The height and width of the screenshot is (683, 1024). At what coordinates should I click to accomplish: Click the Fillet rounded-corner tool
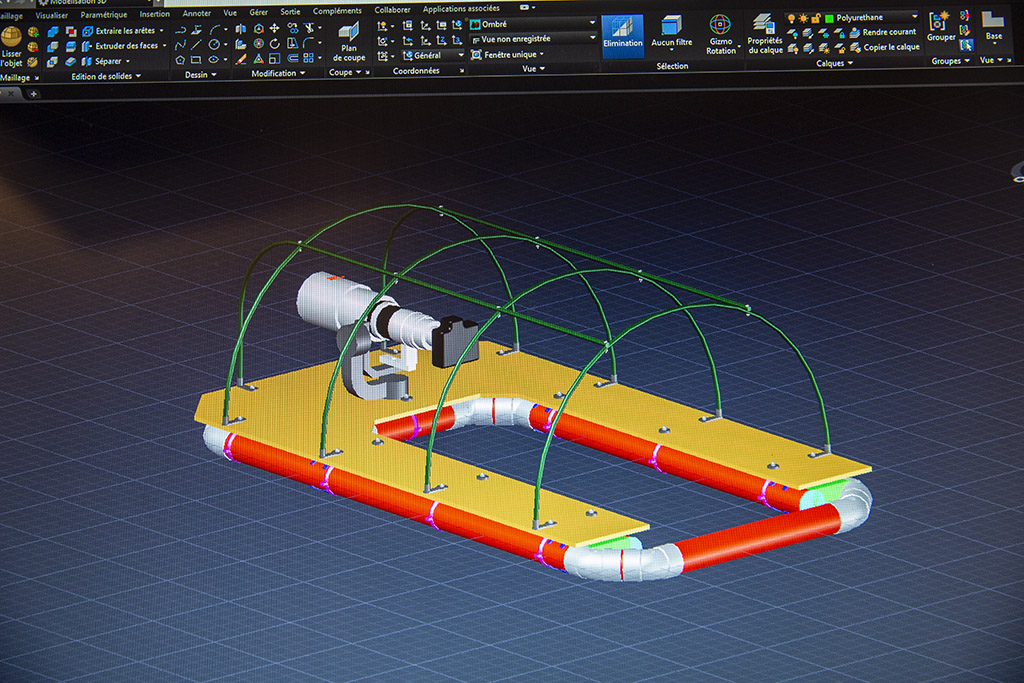coord(309,43)
